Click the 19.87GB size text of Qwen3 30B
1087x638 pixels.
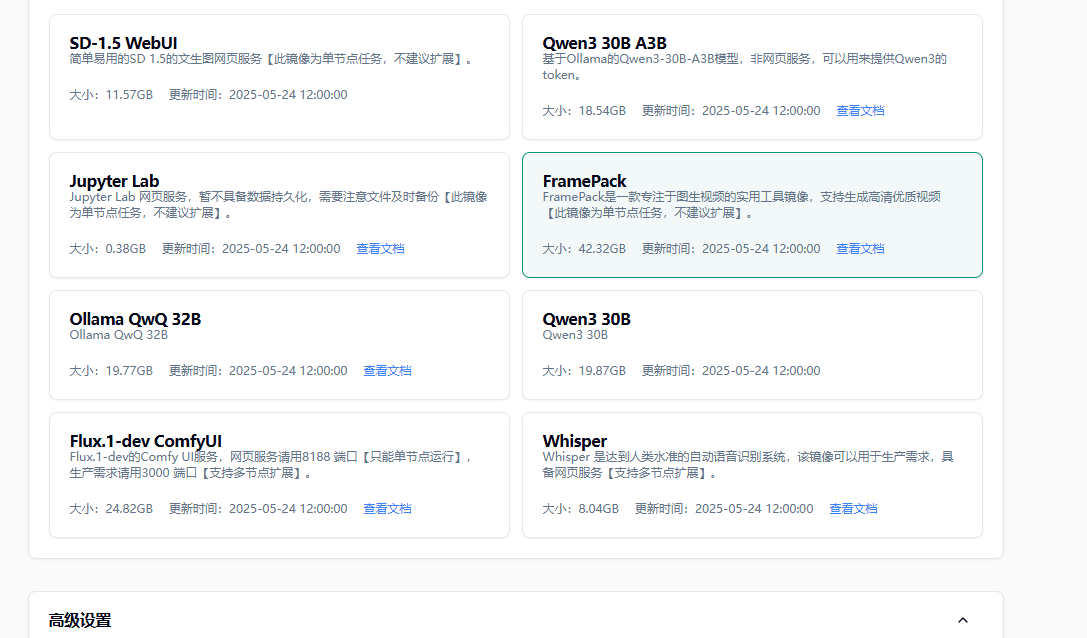(x=602, y=371)
